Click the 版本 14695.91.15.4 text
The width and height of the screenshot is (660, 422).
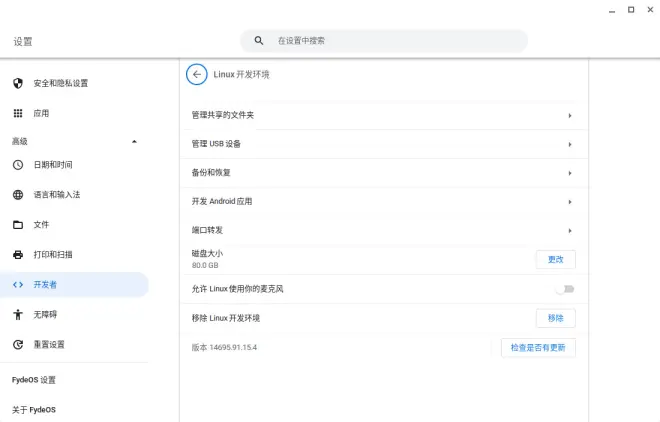[x=224, y=348]
